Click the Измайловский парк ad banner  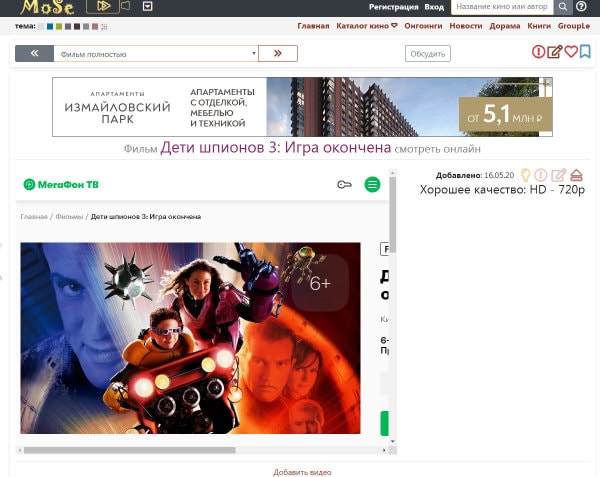(x=300, y=107)
